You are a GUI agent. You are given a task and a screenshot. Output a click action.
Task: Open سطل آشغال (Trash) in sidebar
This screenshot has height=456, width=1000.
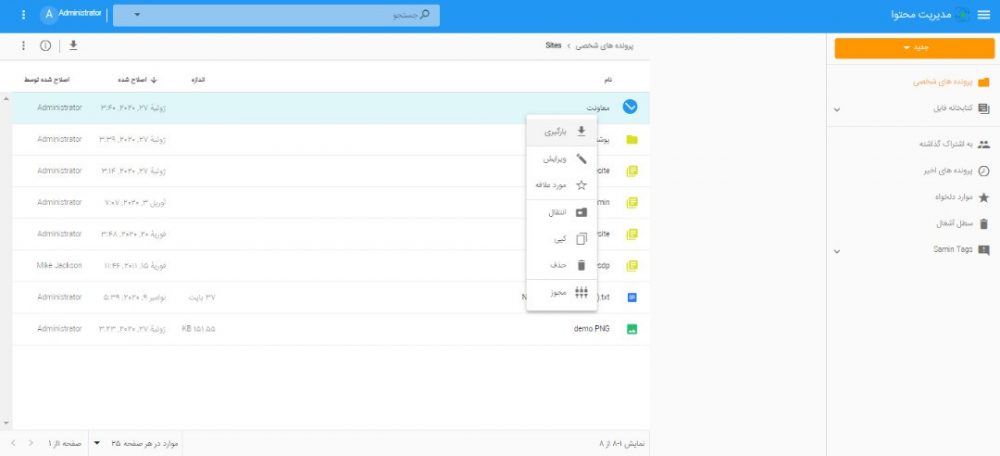tap(983, 224)
